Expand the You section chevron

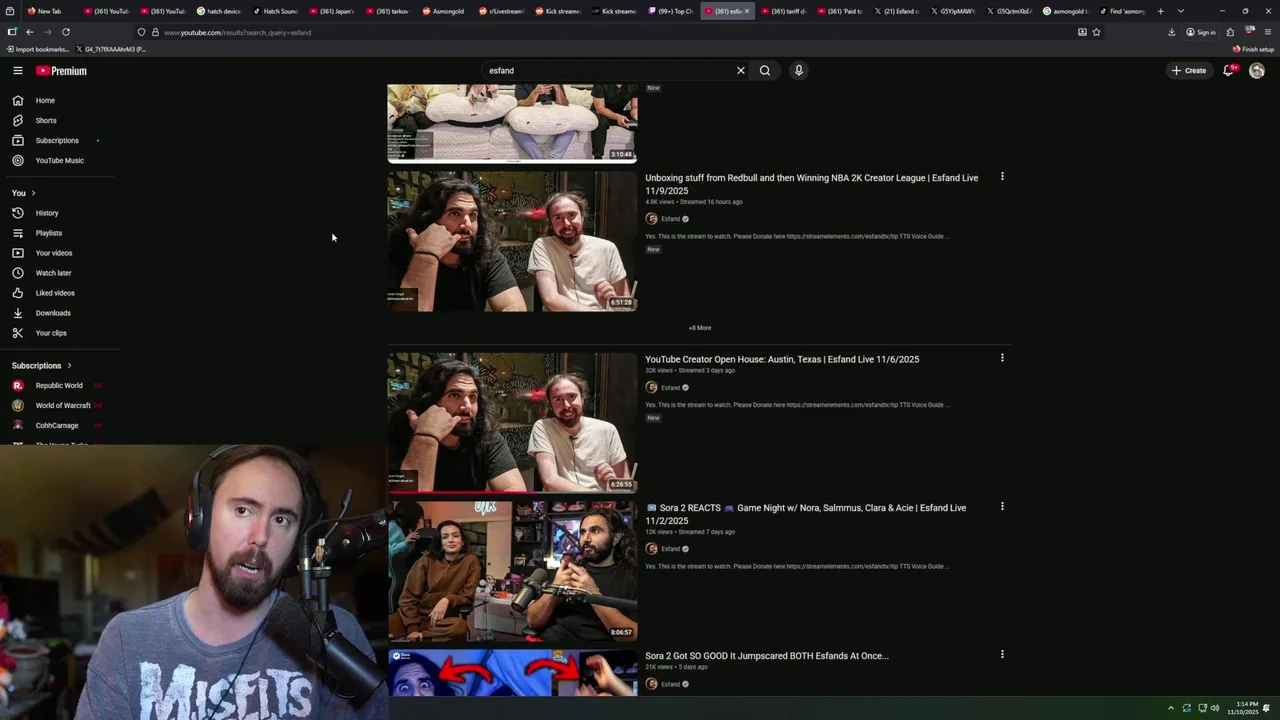pos(33,193)
